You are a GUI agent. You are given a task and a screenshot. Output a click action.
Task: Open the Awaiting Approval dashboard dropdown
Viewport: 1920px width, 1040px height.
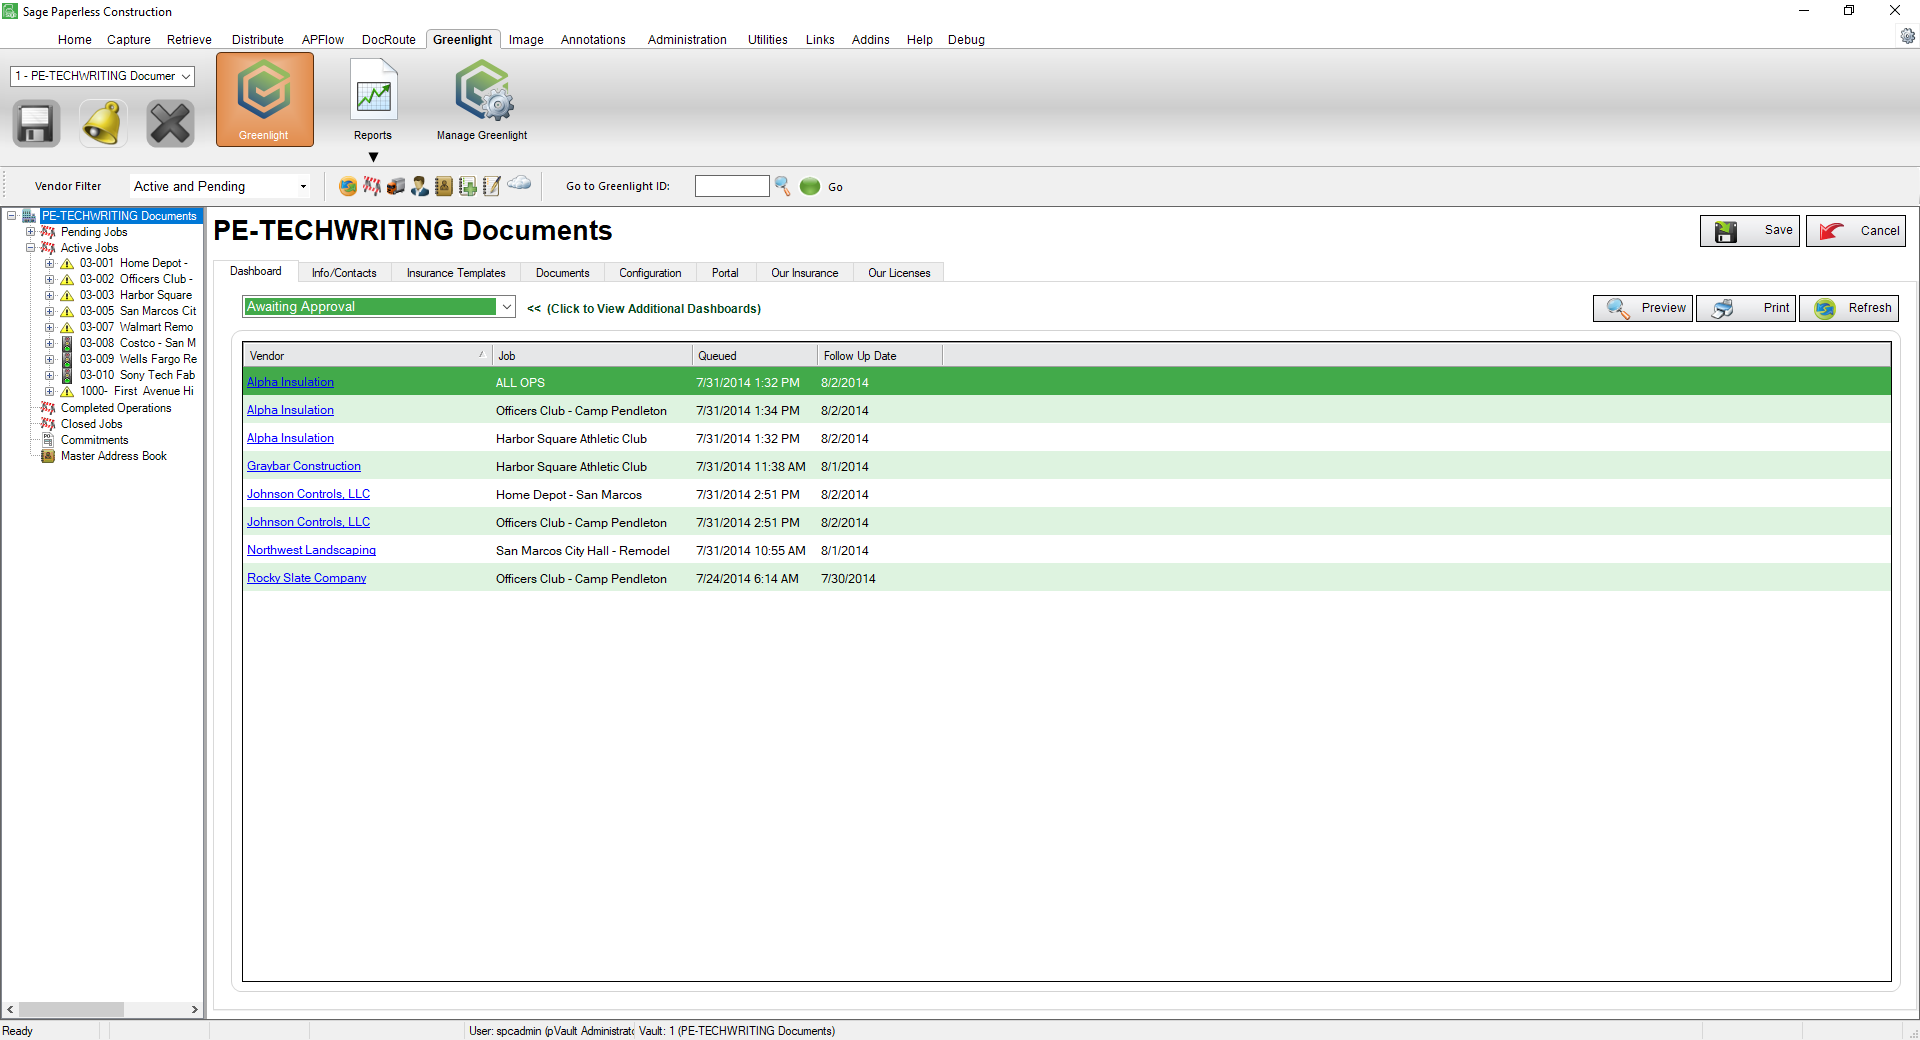[x=507, y=307]
